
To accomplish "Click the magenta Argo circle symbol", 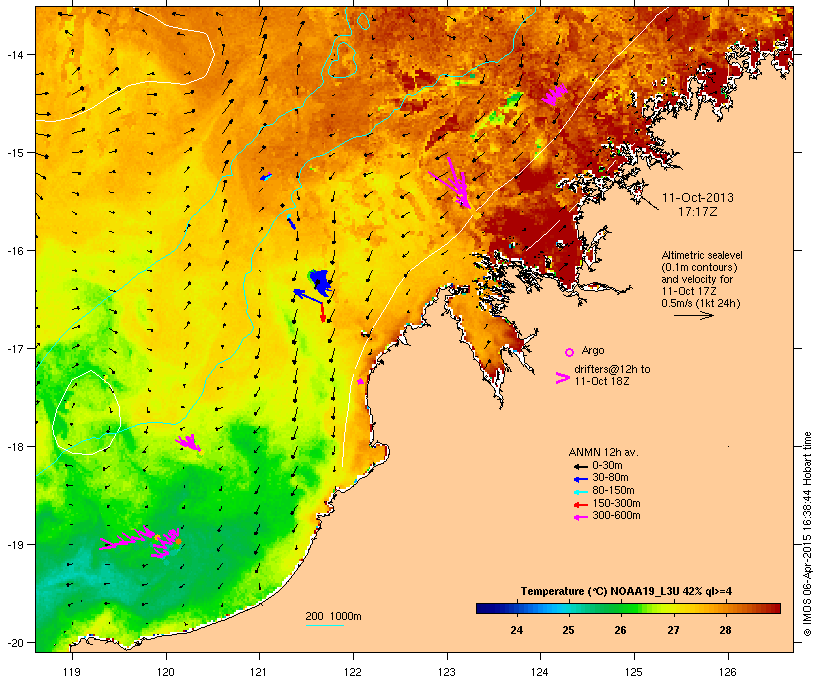I will point(570,352).
